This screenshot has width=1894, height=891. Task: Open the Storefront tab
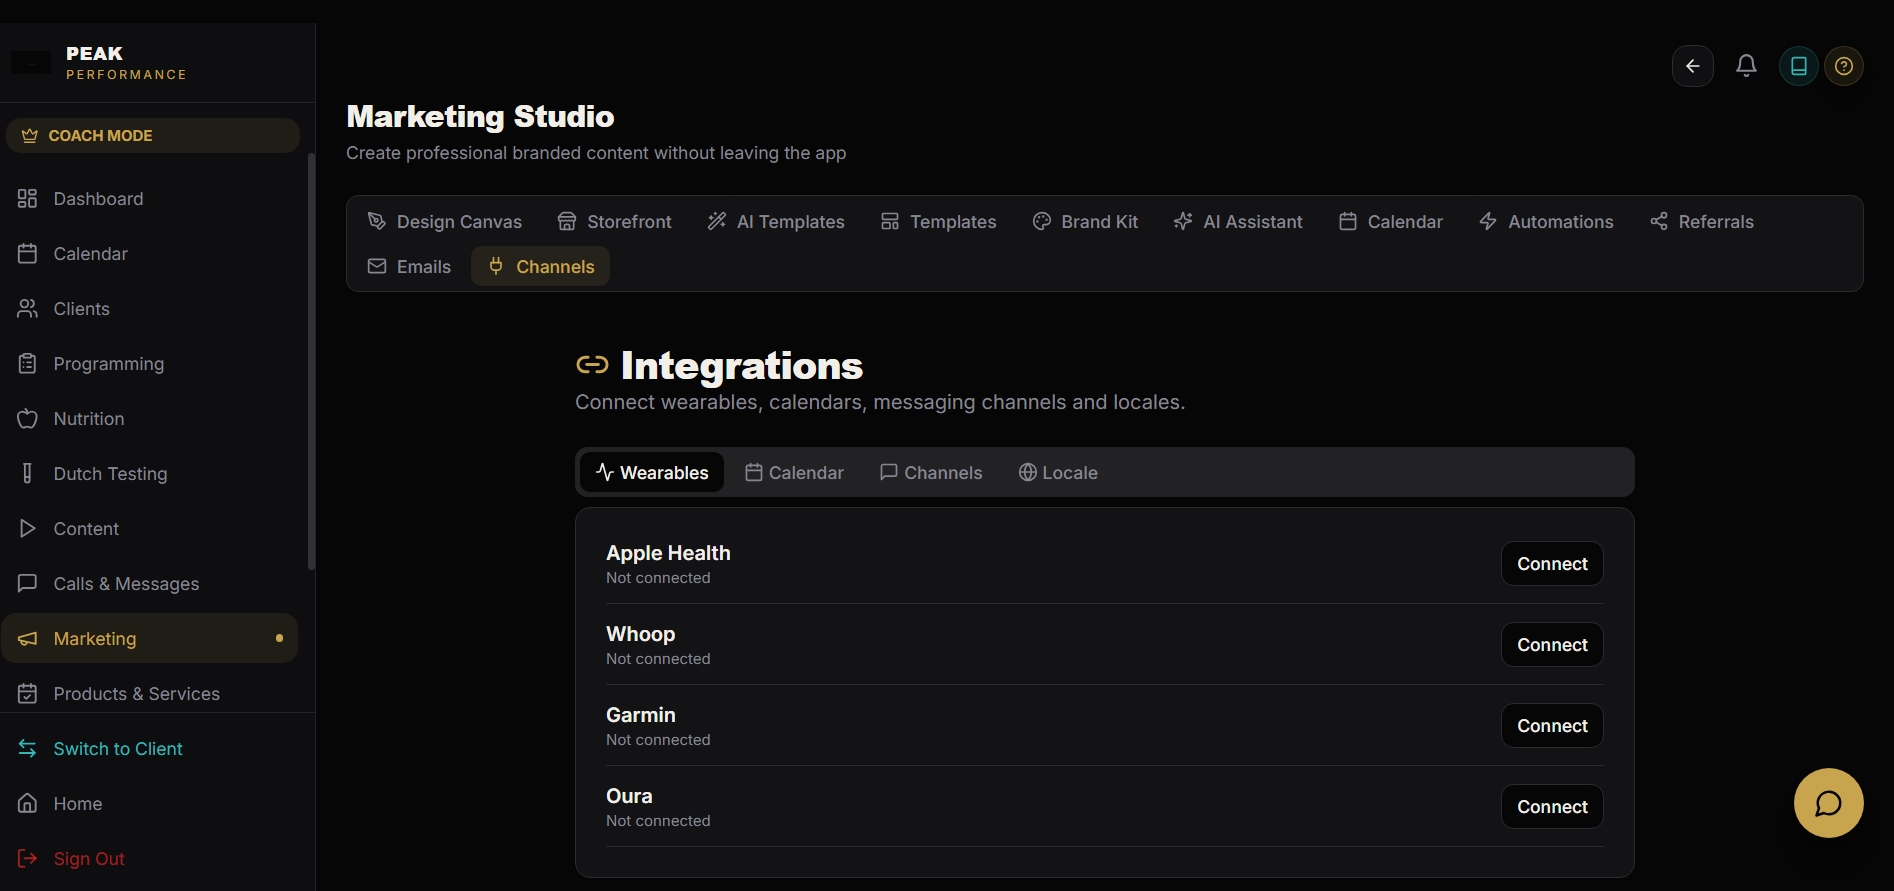click(x=615, y=222)
